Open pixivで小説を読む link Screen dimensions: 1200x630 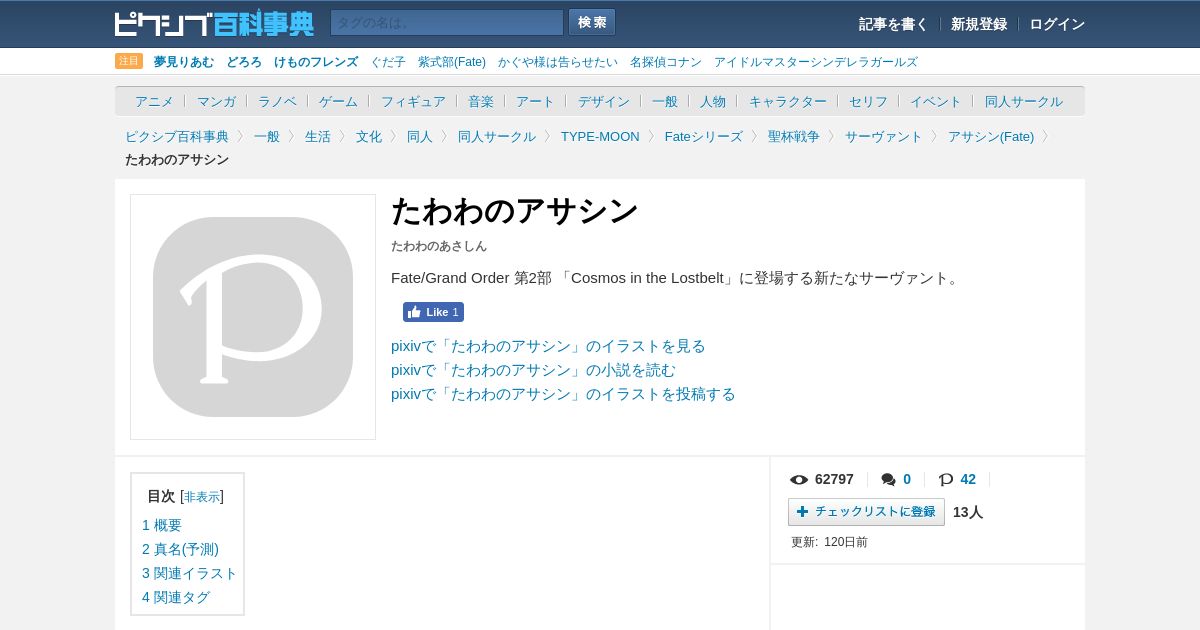[x=533, y=370]
